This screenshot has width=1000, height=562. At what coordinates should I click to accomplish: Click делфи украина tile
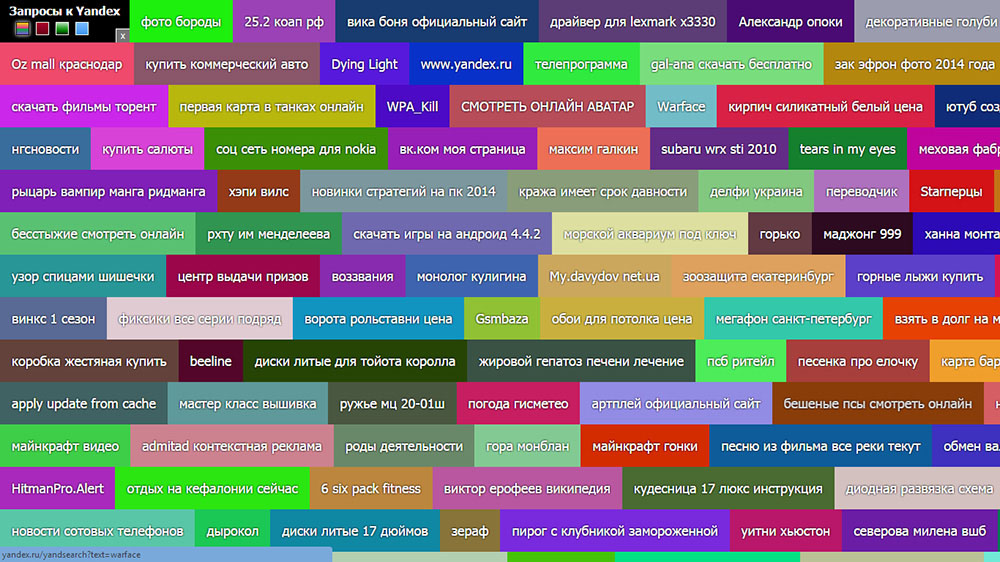coord(756,191)
